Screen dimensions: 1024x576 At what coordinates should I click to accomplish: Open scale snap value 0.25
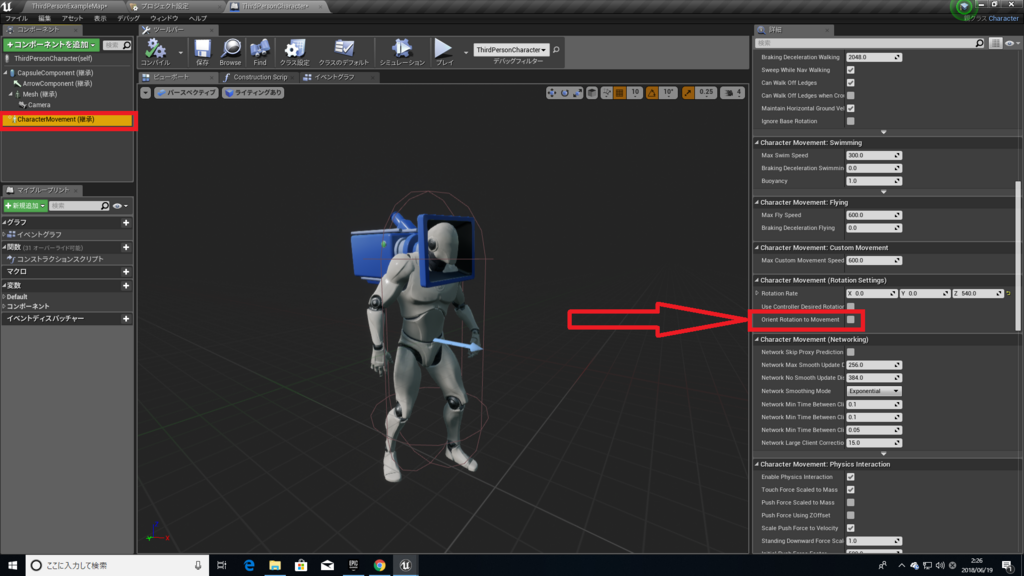tap(706, 93)
